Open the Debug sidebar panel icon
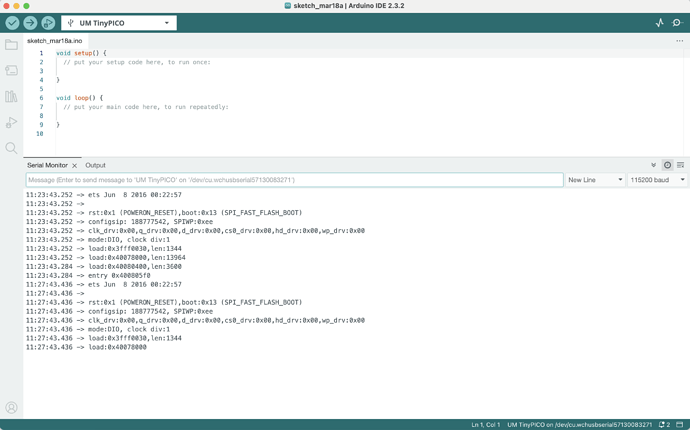Screen dimensions: 690x430 [x=11, y=122]
